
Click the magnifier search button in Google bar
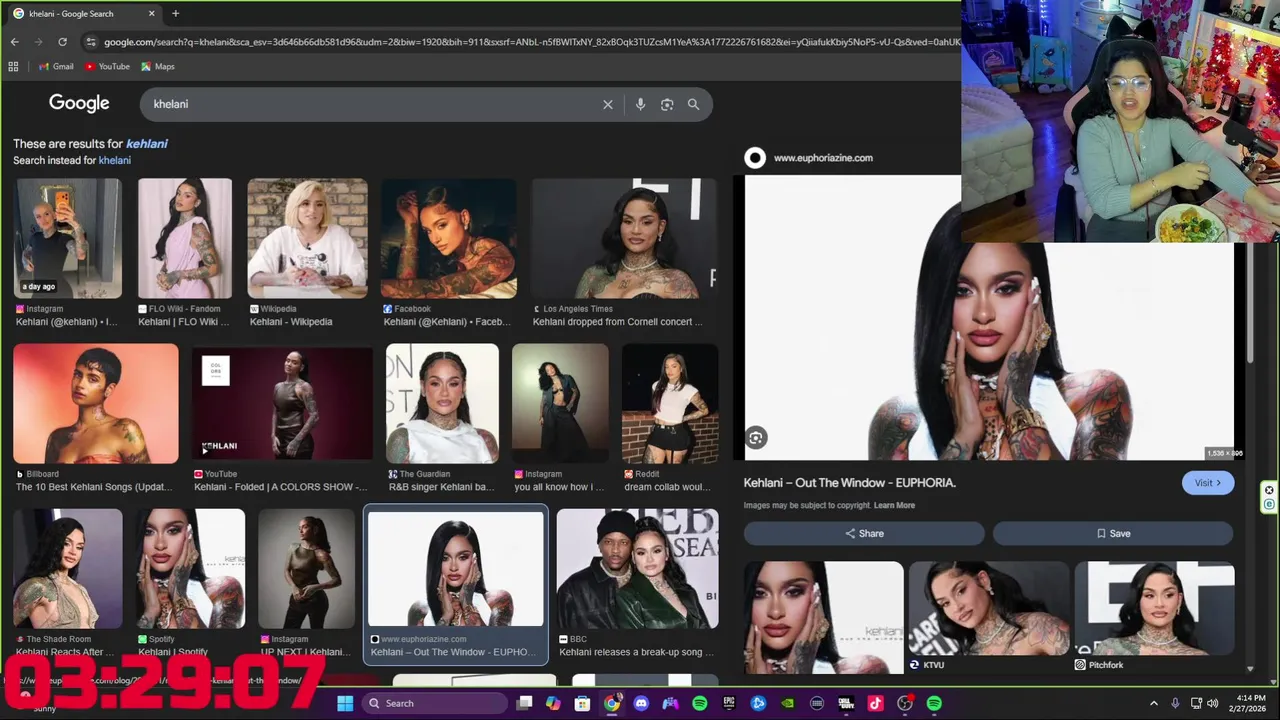pyautogui.click(x=693, y=104)
